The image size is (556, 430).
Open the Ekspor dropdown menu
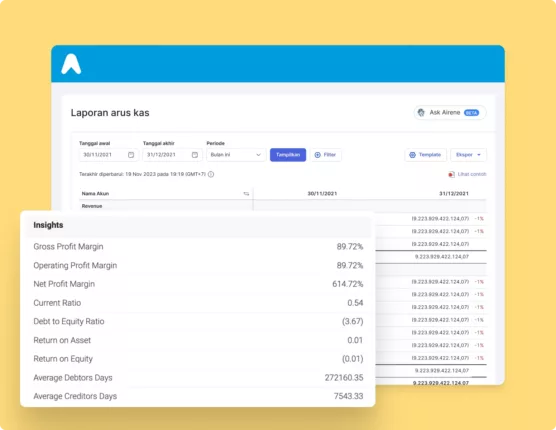(x=468, y=155)
